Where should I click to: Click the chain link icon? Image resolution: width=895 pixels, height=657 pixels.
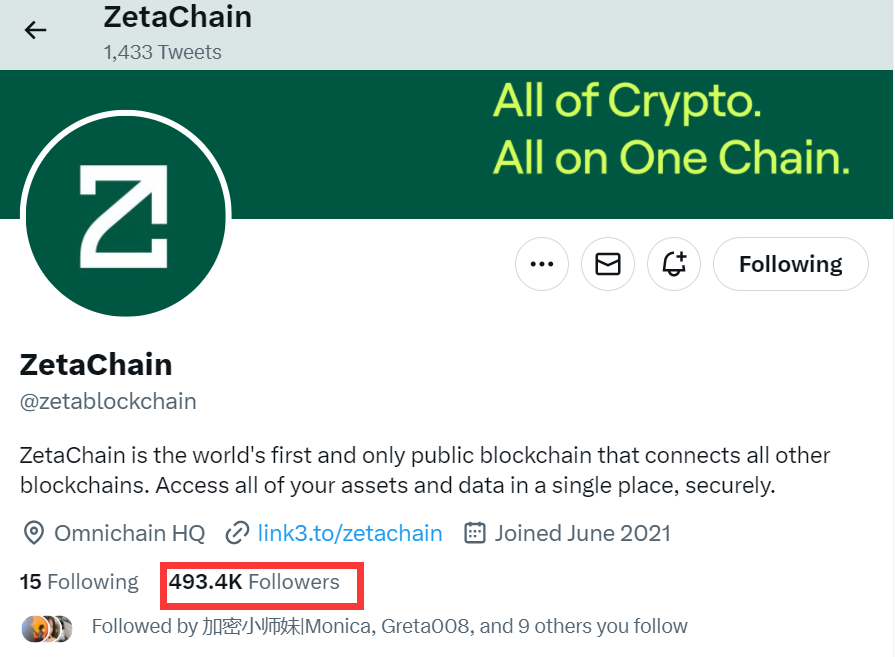(237, 533)
